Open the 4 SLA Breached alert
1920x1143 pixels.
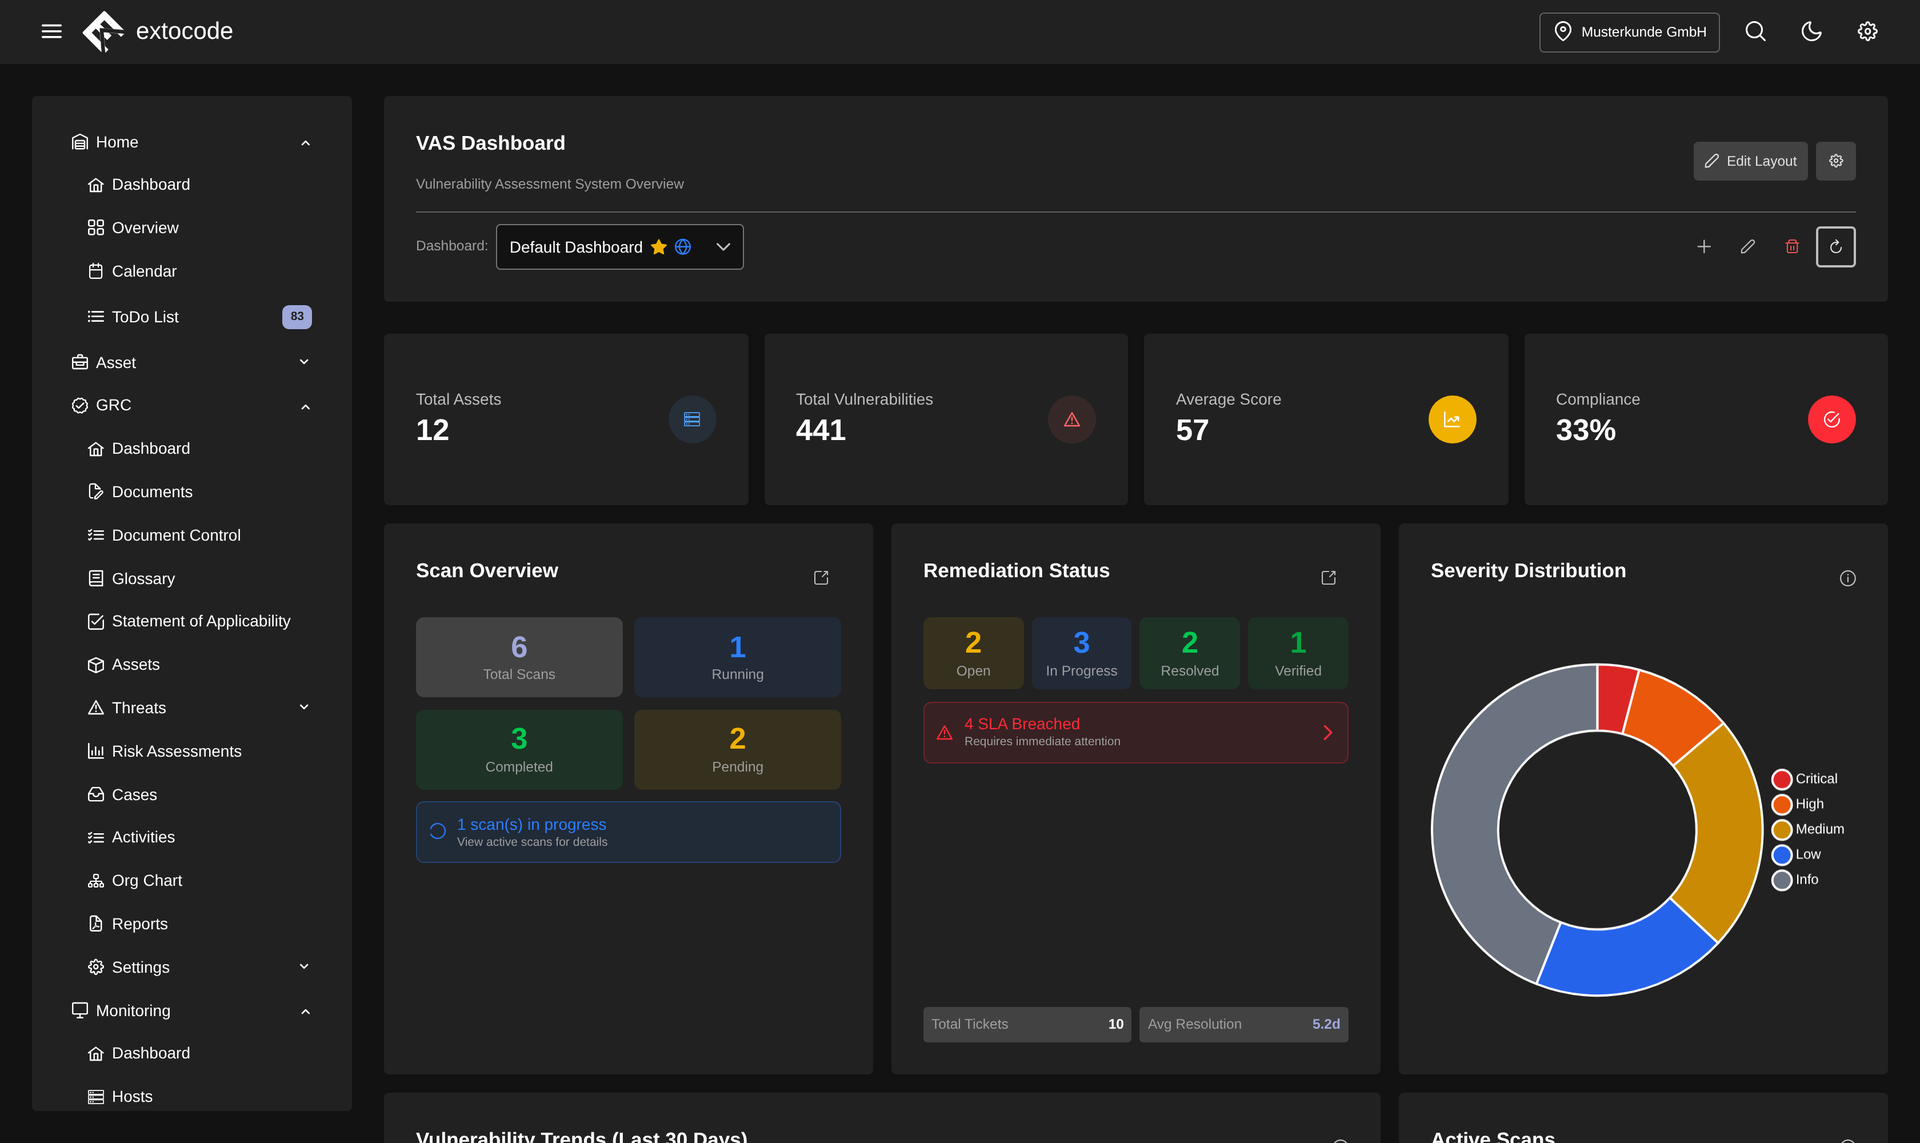click(1135, 733)
